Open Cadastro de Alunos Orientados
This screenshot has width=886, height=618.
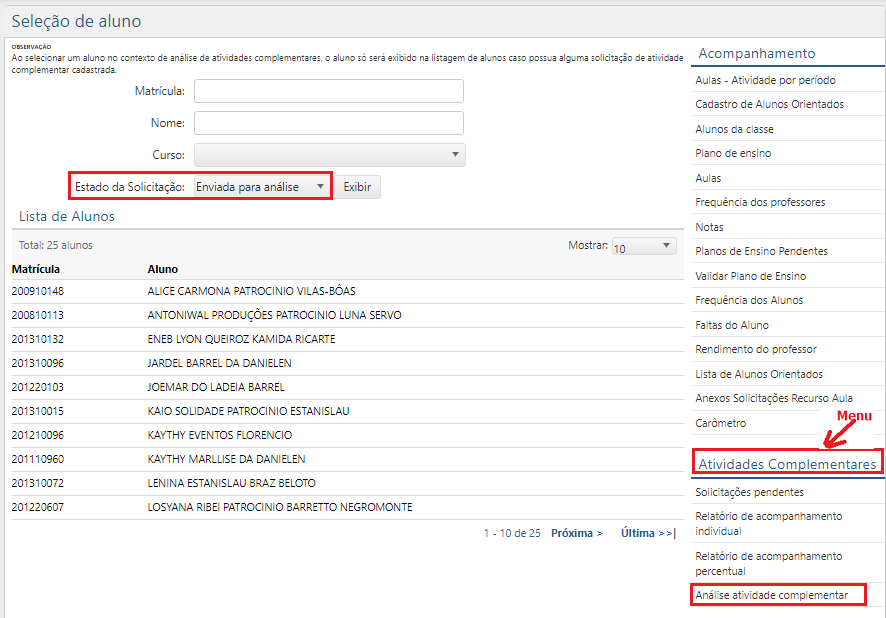tap(768, 103)
